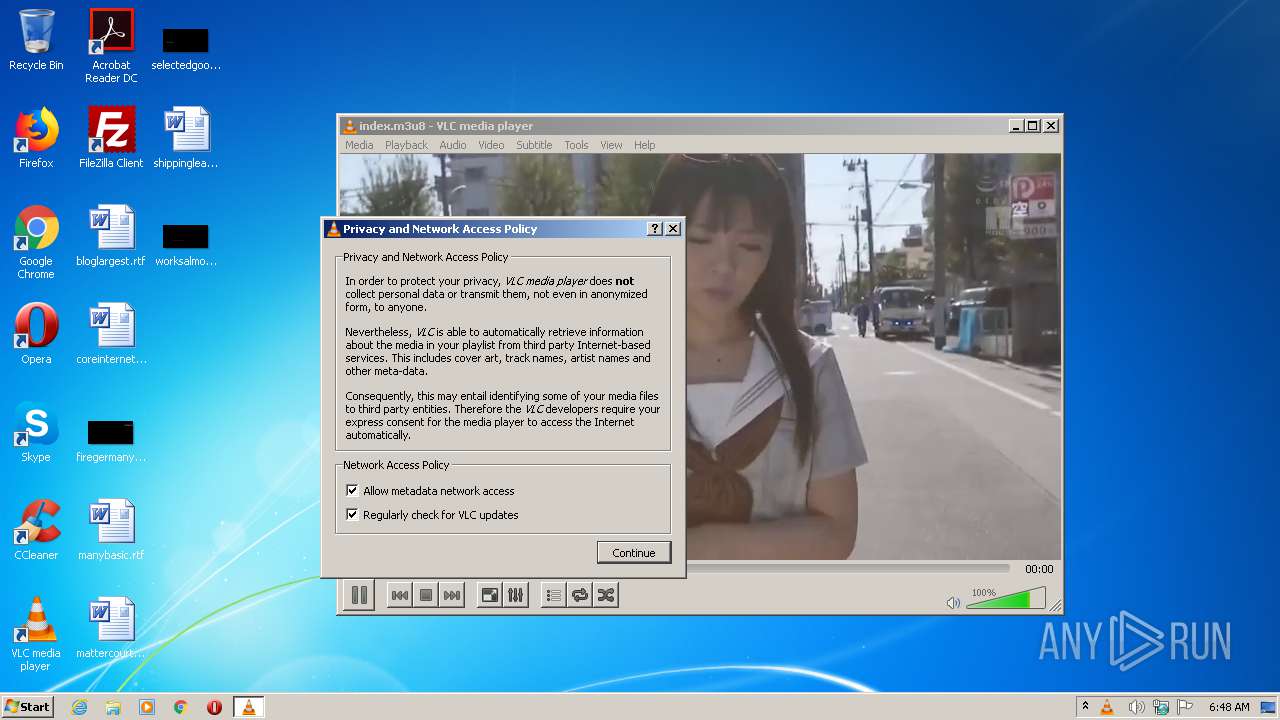
Task: Show extended settings equalizer icon
Action: click(515, 595)
